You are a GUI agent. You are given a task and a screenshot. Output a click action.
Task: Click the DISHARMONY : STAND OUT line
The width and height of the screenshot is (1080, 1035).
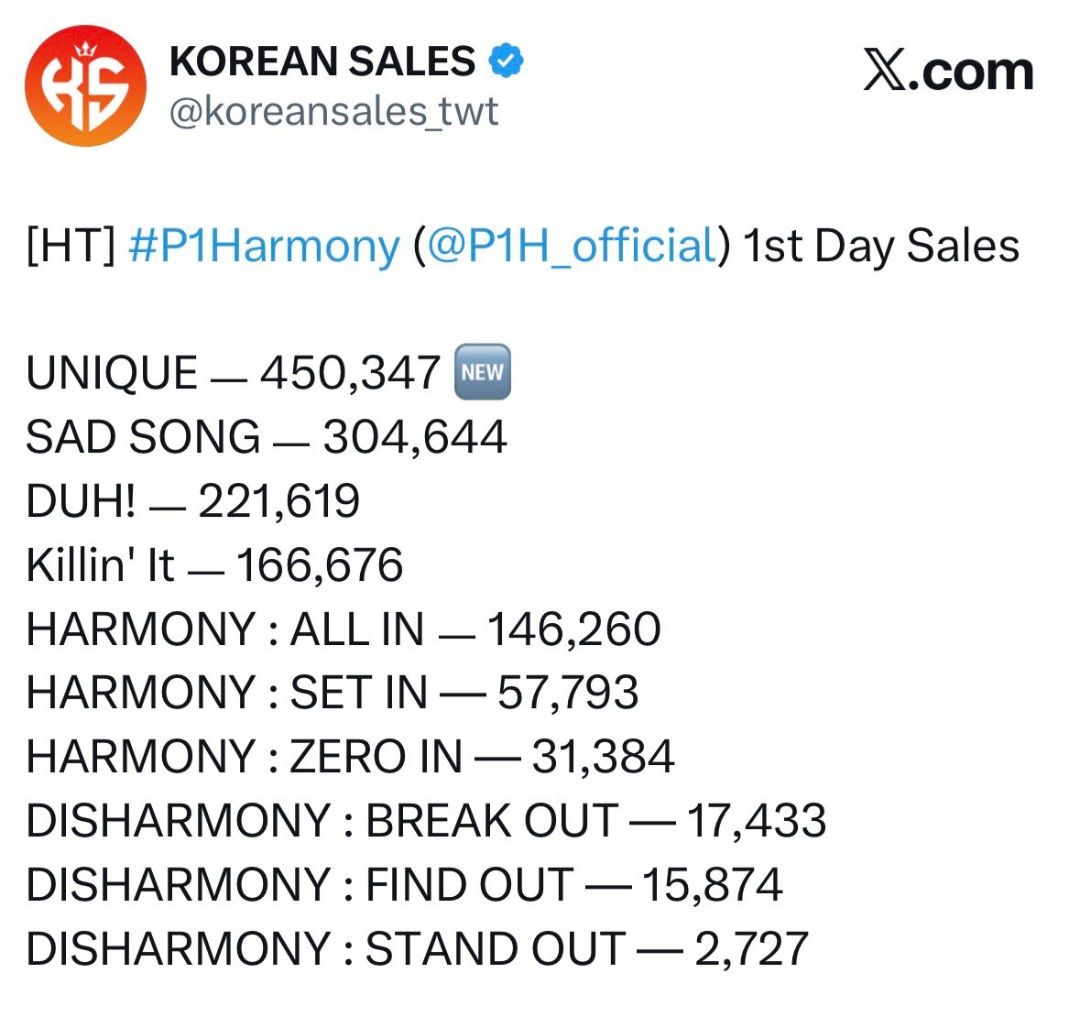(417, 949)
